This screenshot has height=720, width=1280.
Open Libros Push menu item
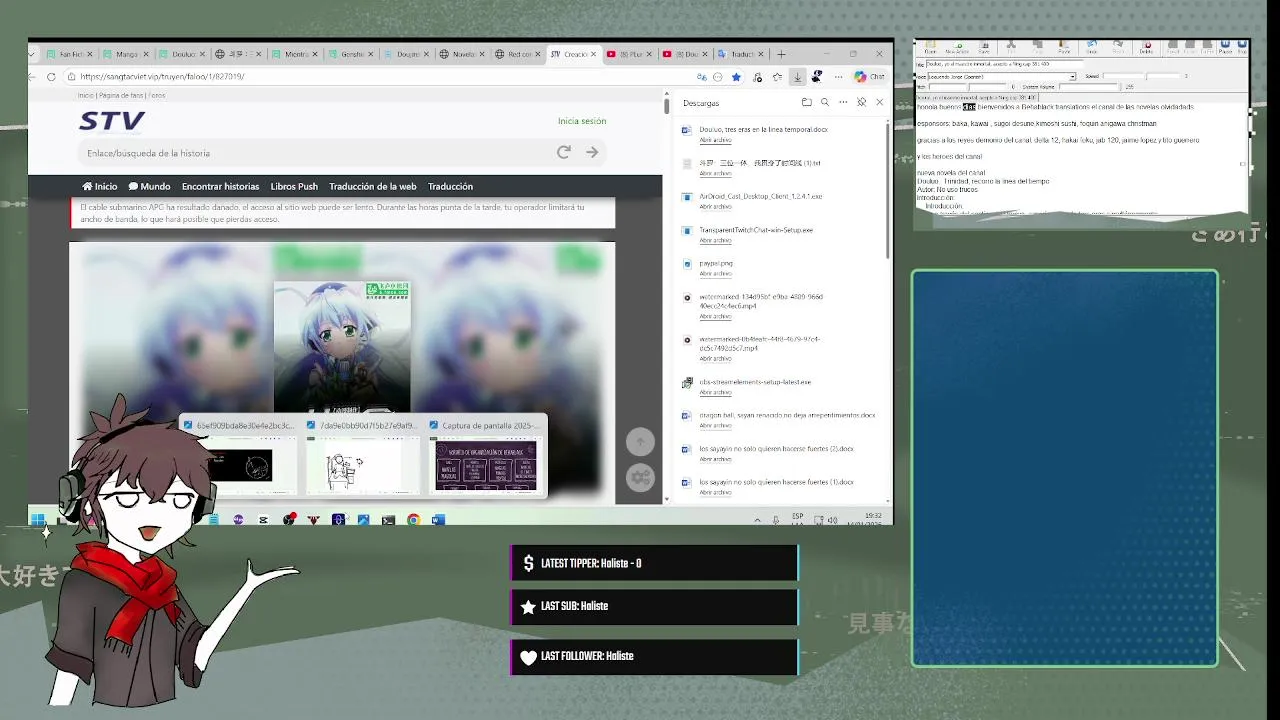coord(294,186)
